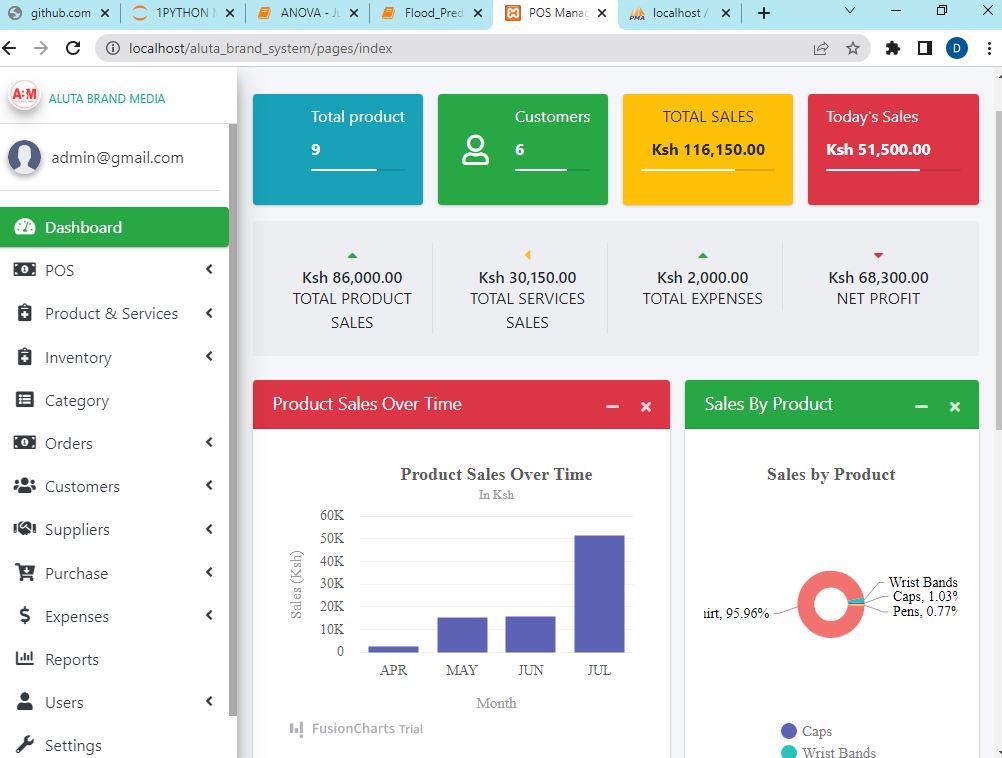Collapse the Product Sales Over Time panel
Image resolution: width=1002 pixels, height=758 pixels.
pyautogui.click(x=612, y=405)
